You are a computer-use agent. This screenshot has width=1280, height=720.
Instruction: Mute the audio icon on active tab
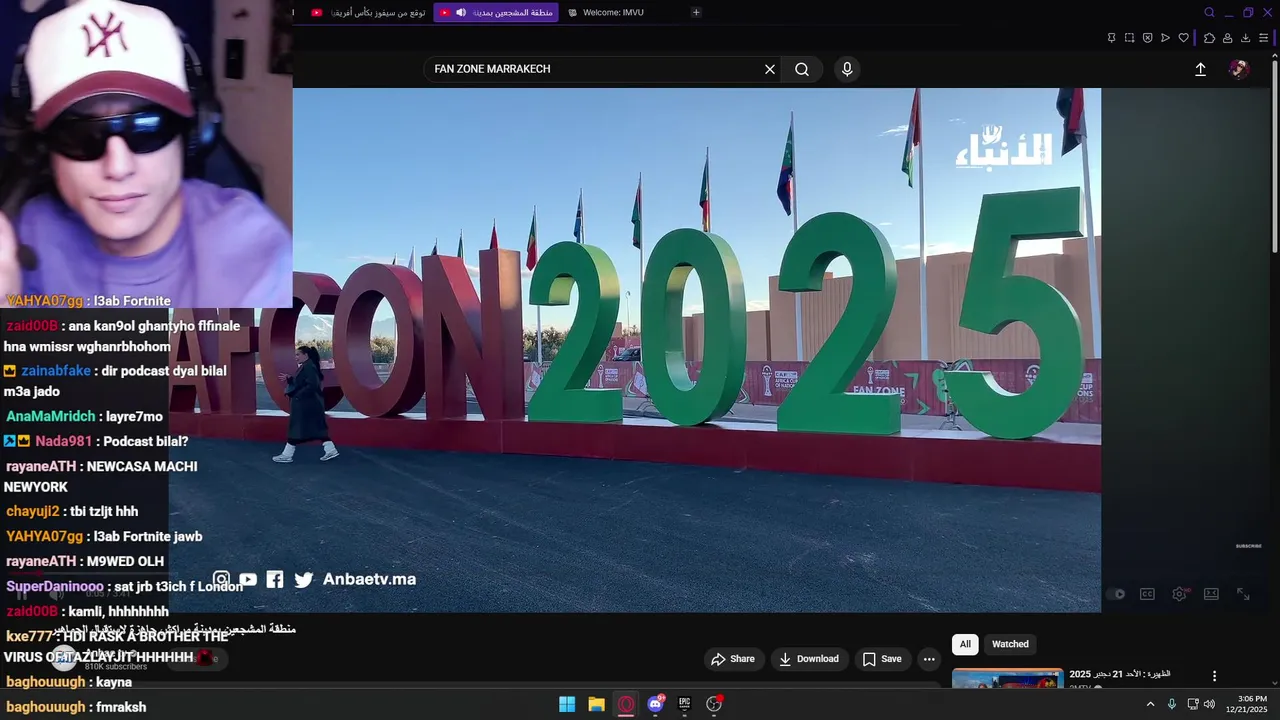[x=461, y=13]
